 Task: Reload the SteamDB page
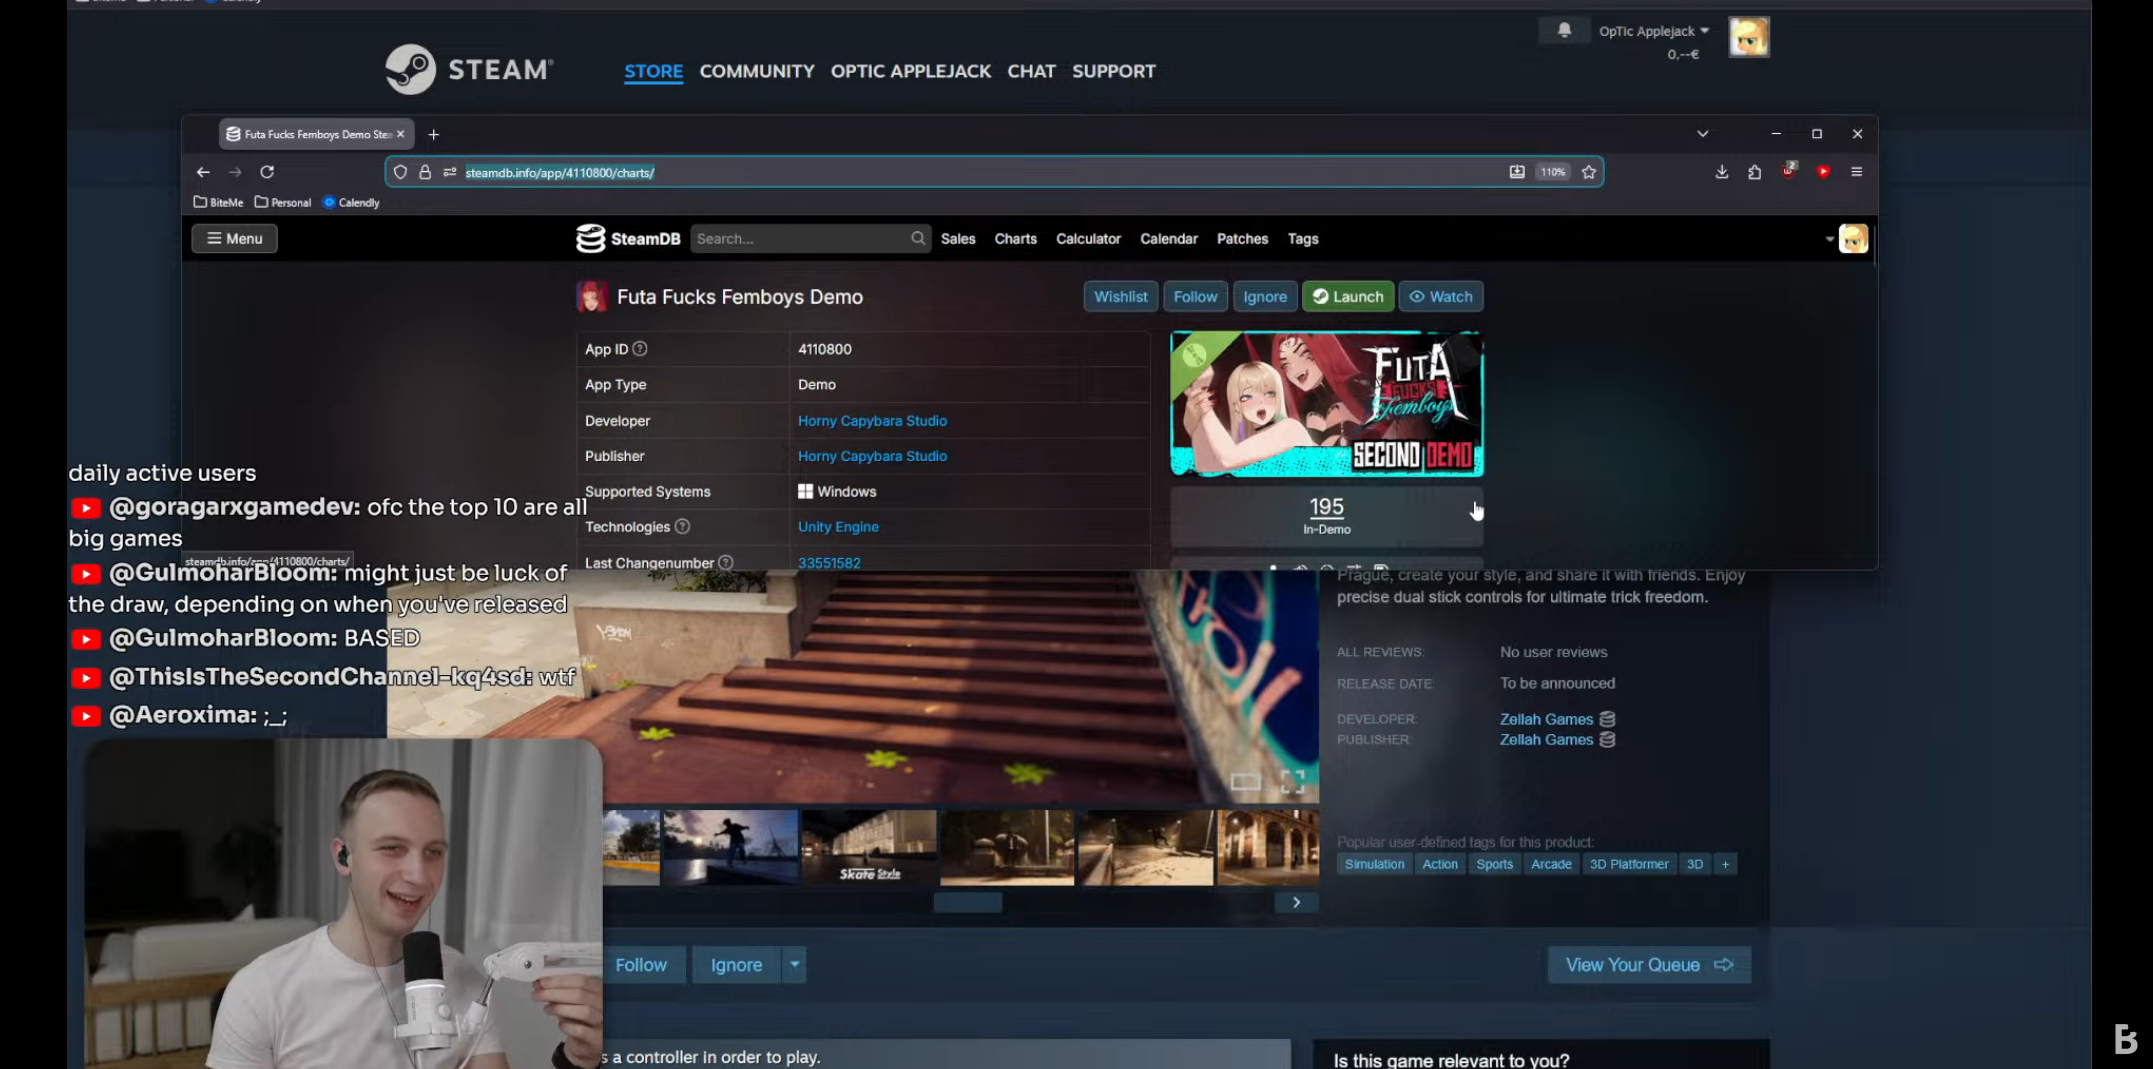click(x=267, y=172)
